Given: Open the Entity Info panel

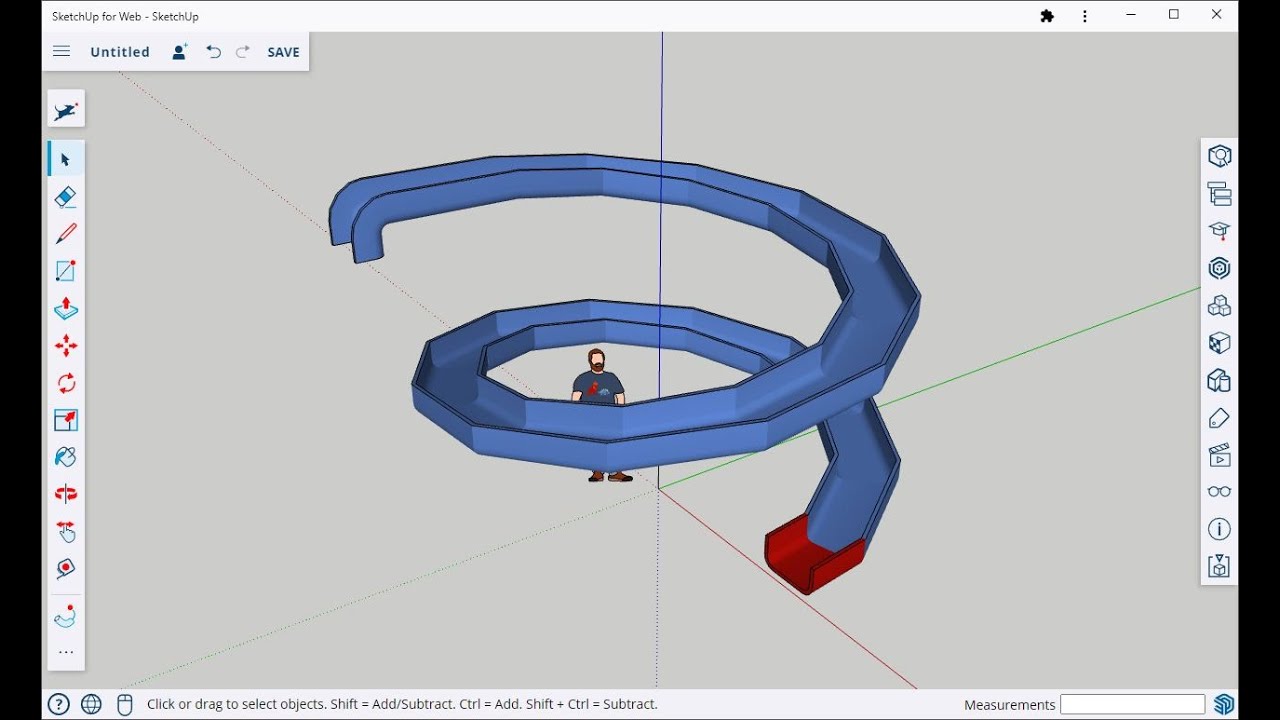Looking at the screenshot, I should 1219,156.
